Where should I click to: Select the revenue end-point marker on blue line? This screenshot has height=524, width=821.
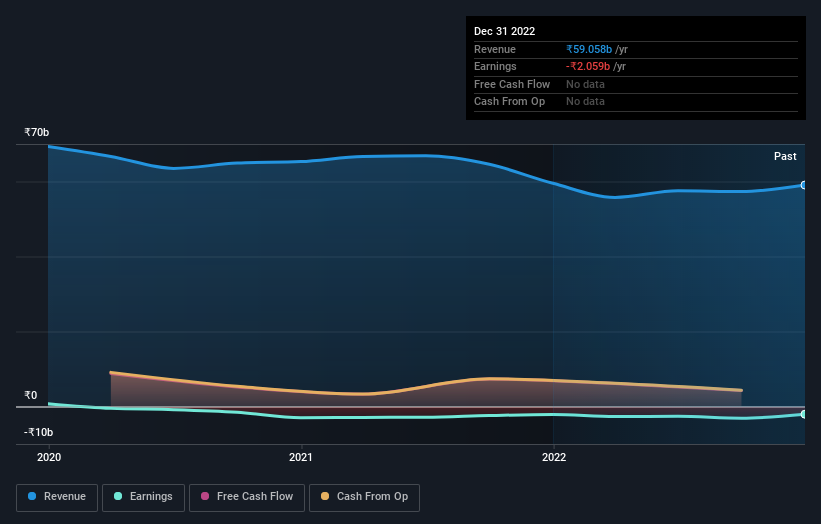click(x=804, y=185)
